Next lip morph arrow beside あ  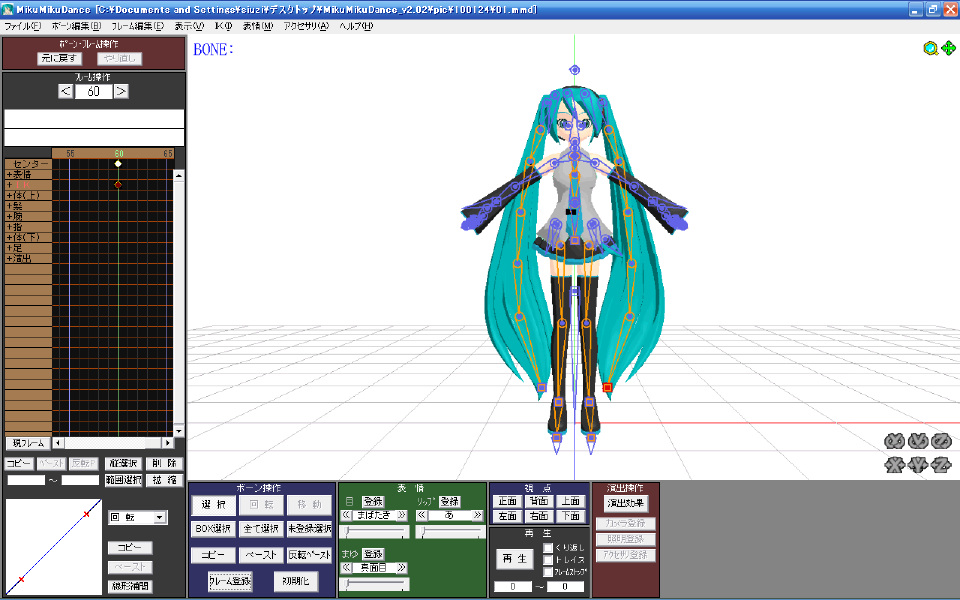pyautogui.click(x=478, y=515)
